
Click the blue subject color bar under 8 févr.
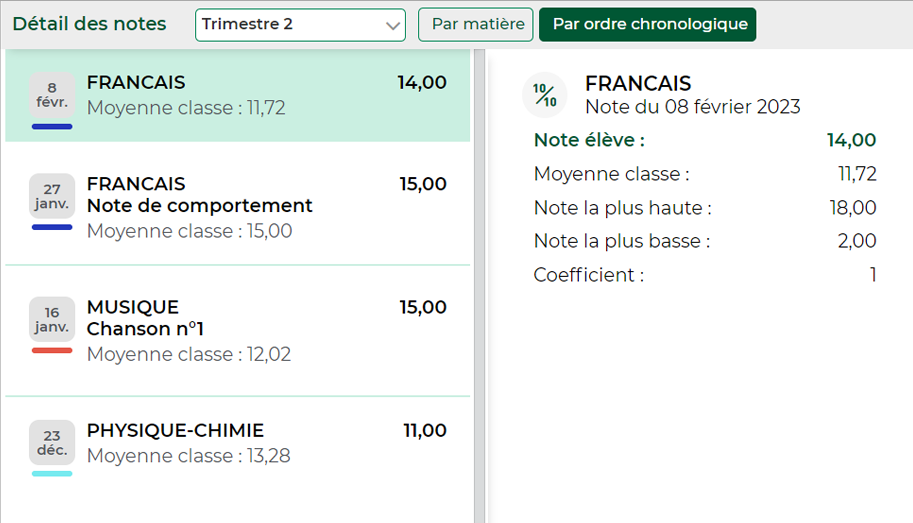(x=52, y=126)
